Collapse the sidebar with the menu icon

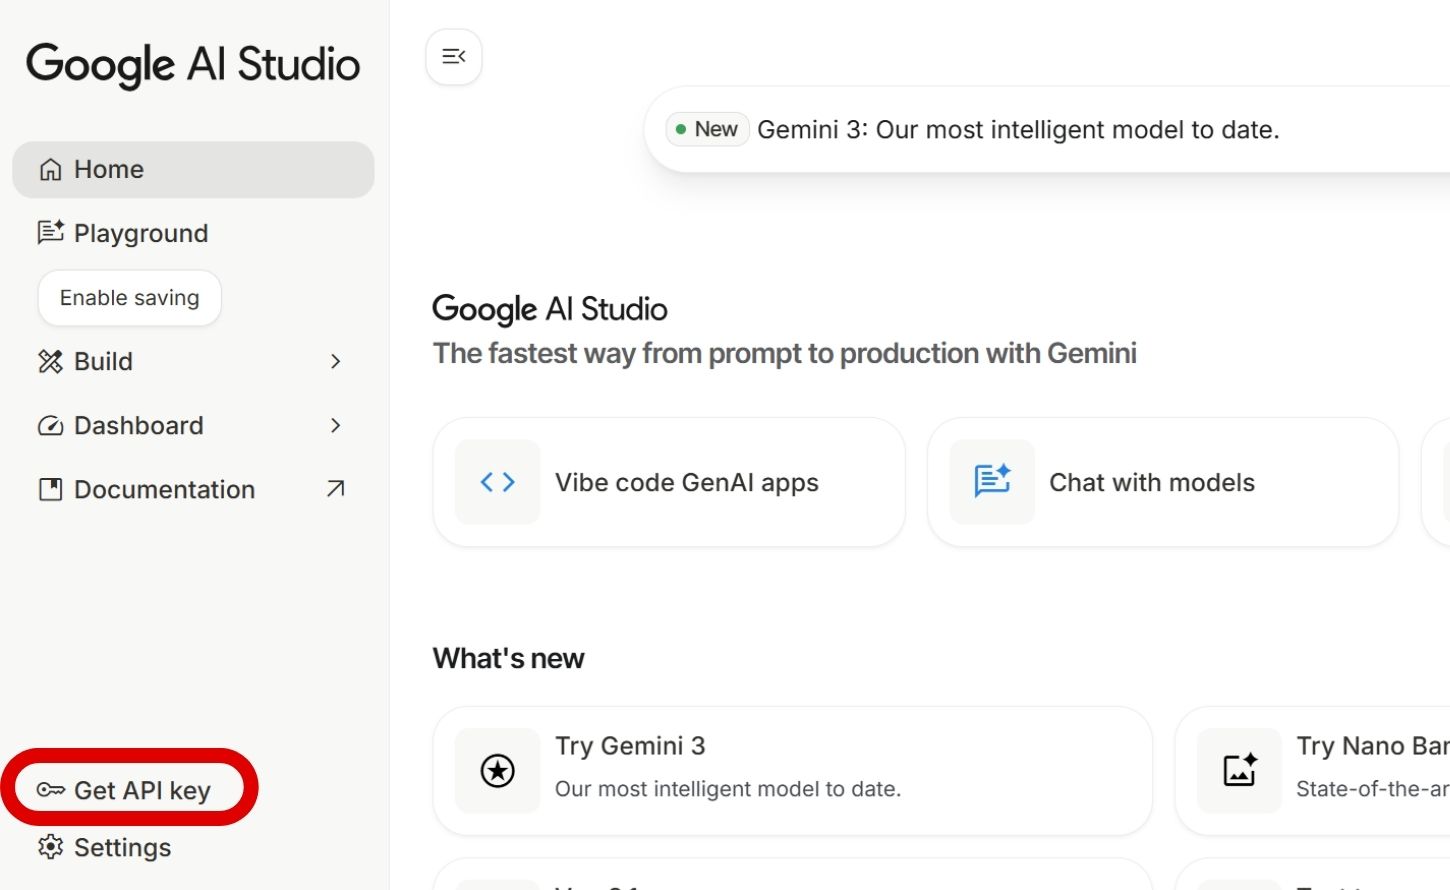coord(454,57)
